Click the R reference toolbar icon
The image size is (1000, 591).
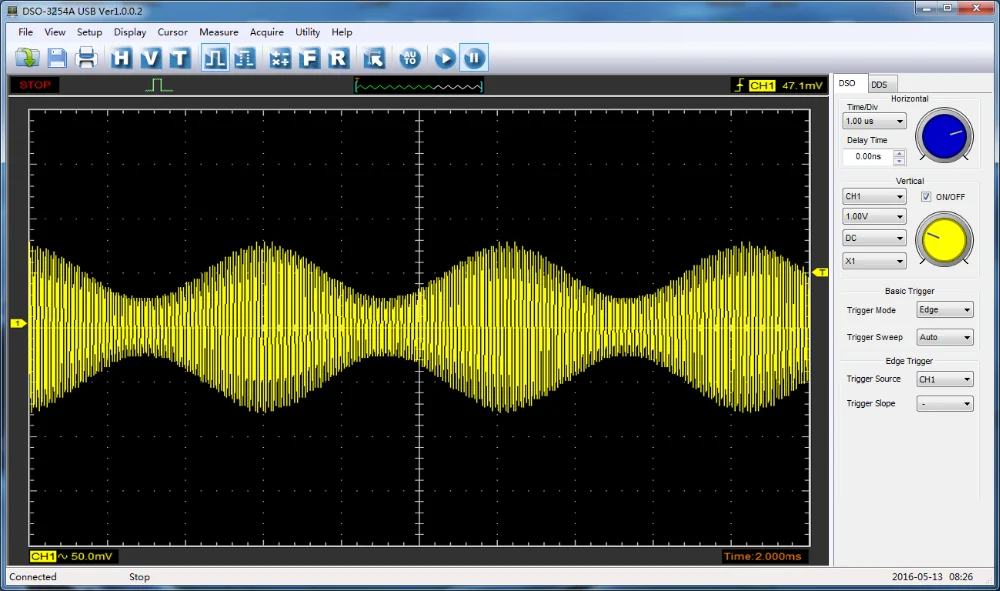[339, 58]
